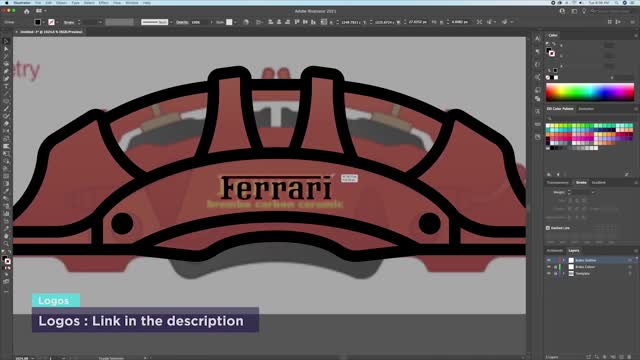This screenshot has height=360, width=640.
Task: Open the stroke weight dropdown in the control bar
Action: pyautogui.click(x=100, y=22)
